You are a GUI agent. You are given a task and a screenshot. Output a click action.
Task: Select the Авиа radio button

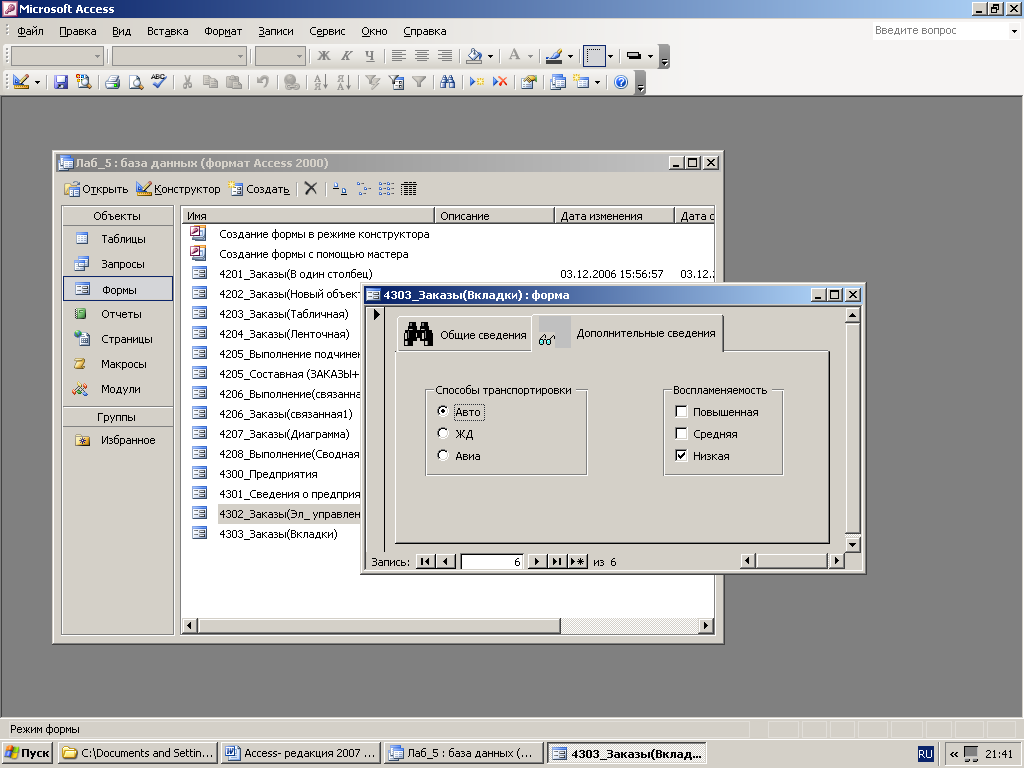point(443,455)
